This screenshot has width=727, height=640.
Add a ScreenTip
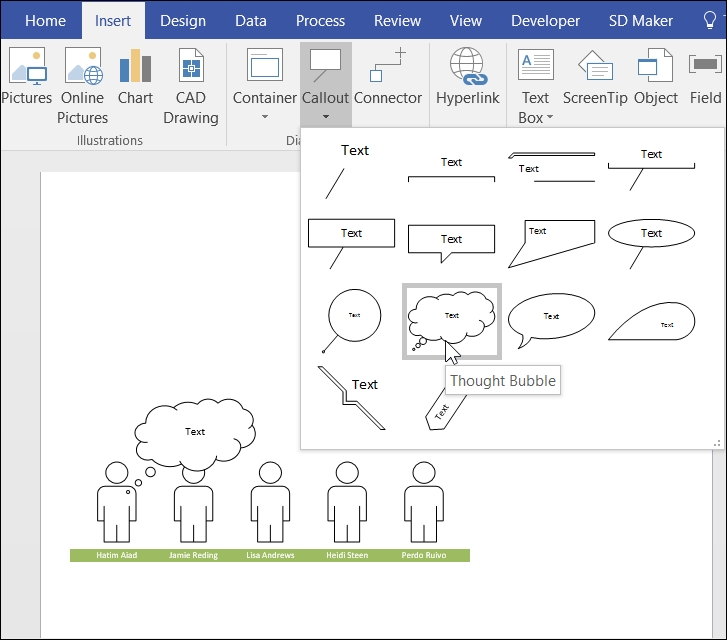pyautogui.click(x=595, y=77)
